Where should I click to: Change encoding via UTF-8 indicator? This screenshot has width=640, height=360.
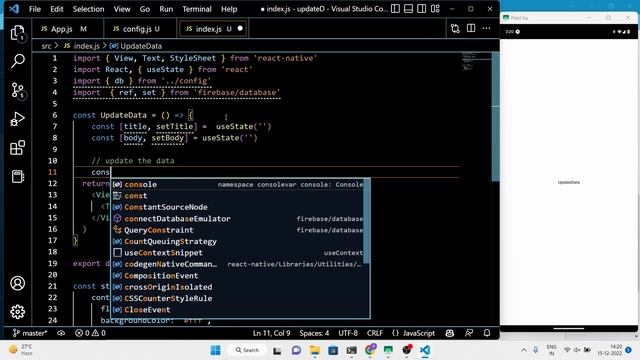(348, 333)
